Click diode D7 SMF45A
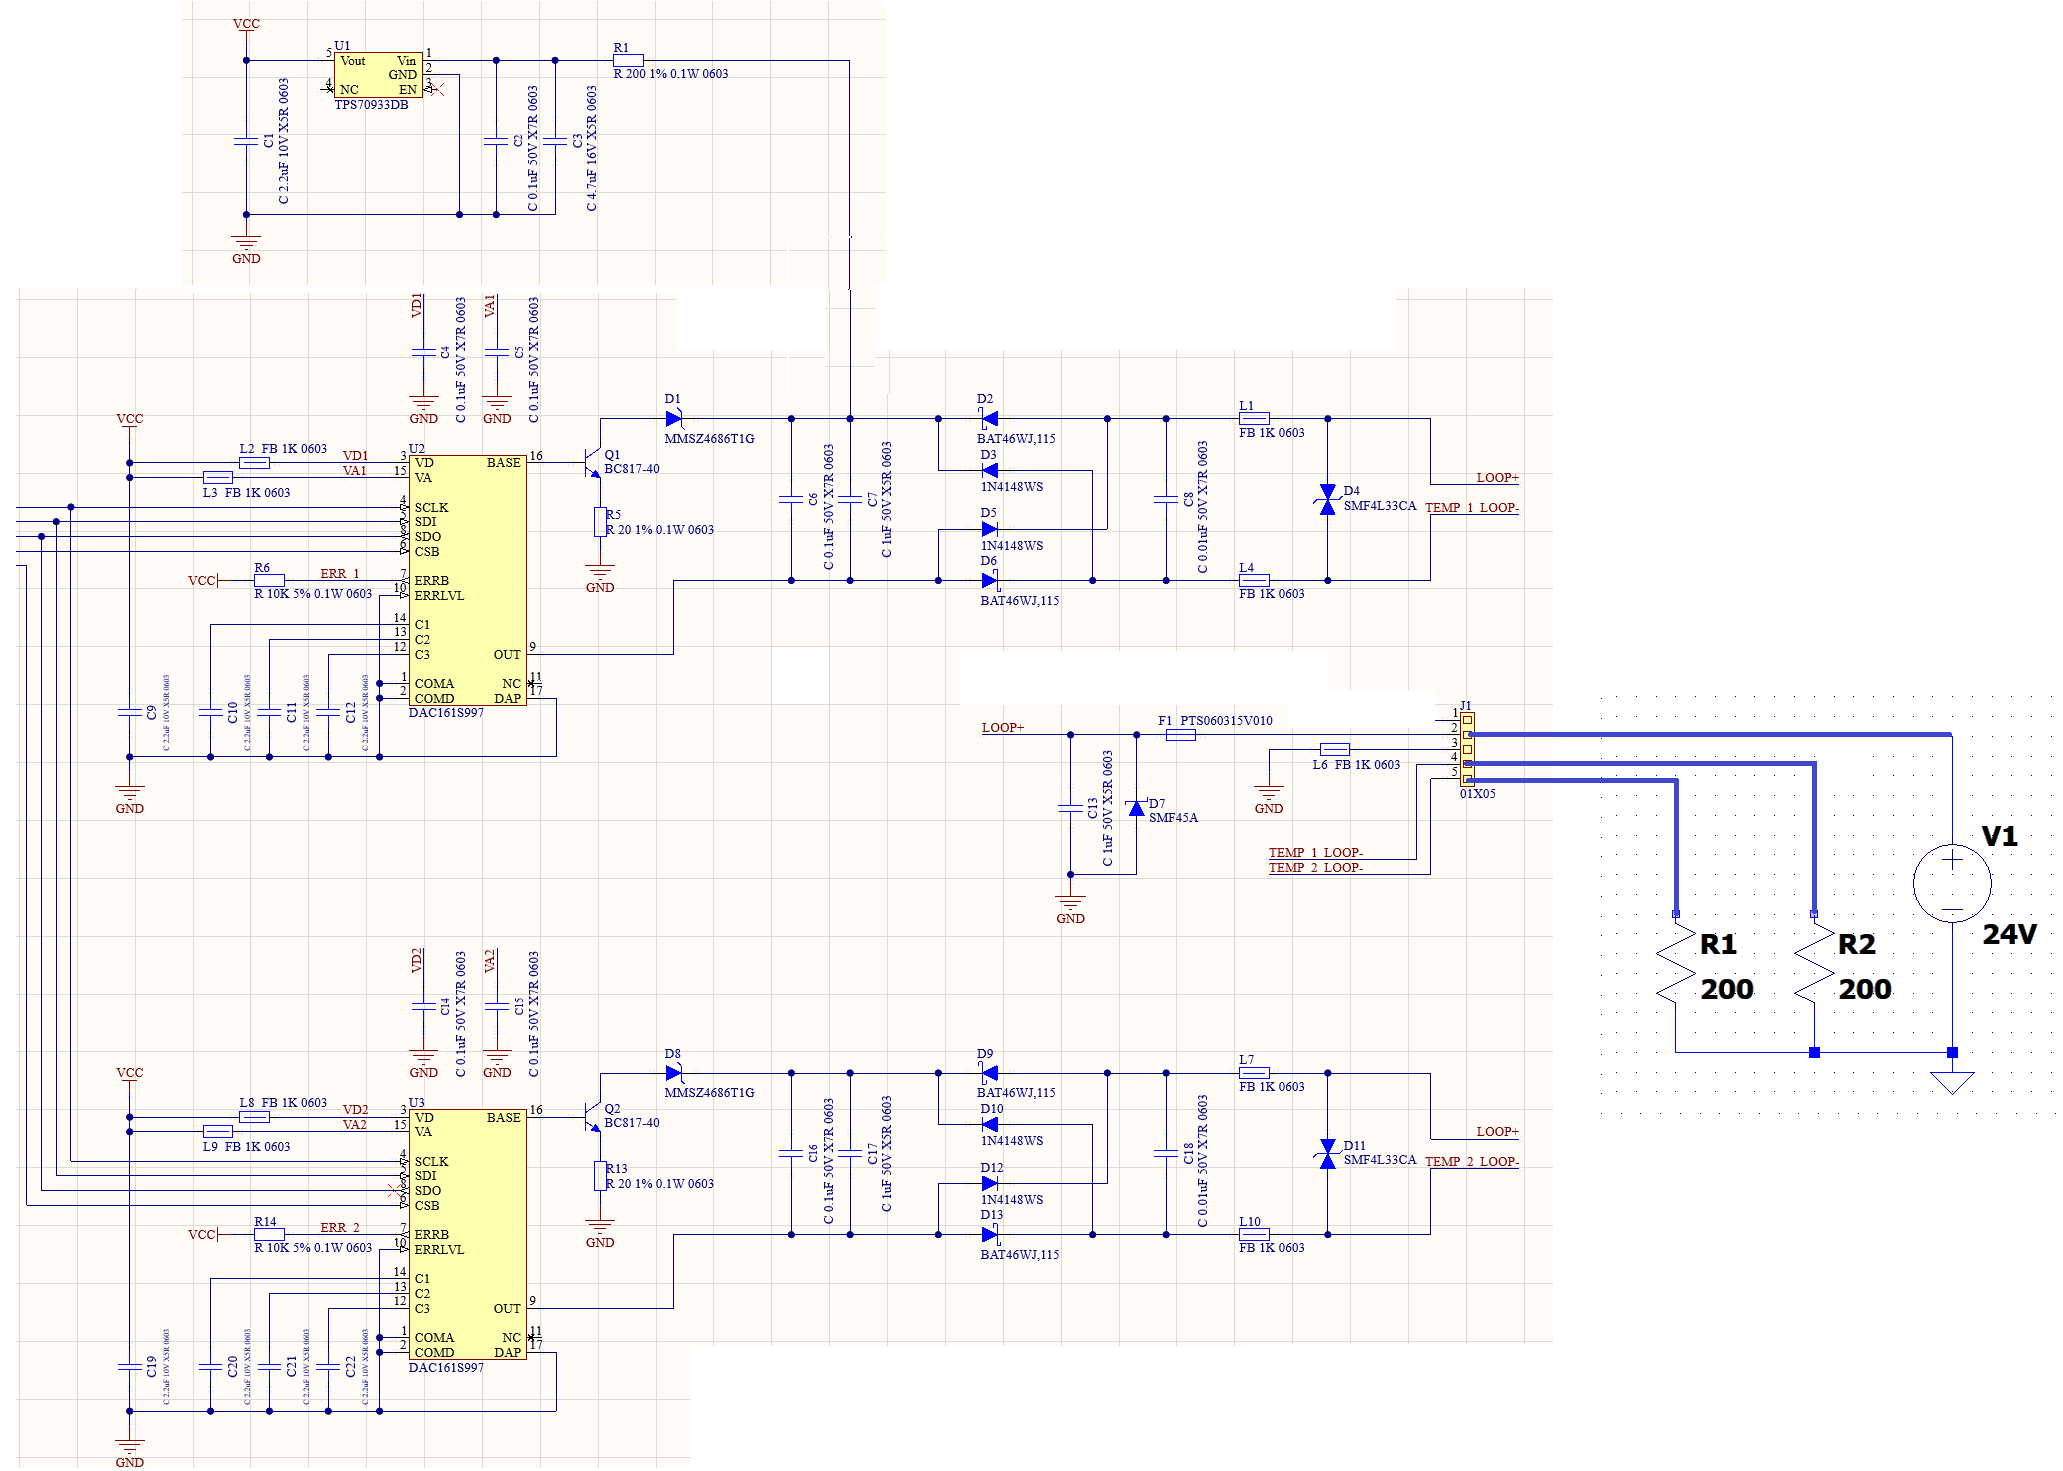 coord(1136,808)
